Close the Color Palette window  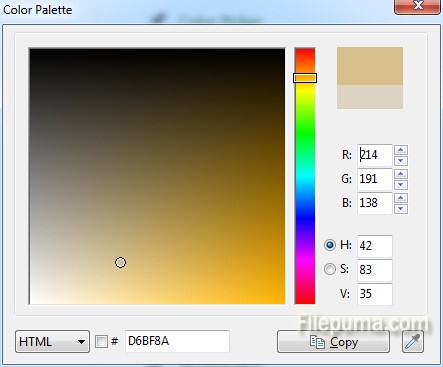tap(417, 6)
